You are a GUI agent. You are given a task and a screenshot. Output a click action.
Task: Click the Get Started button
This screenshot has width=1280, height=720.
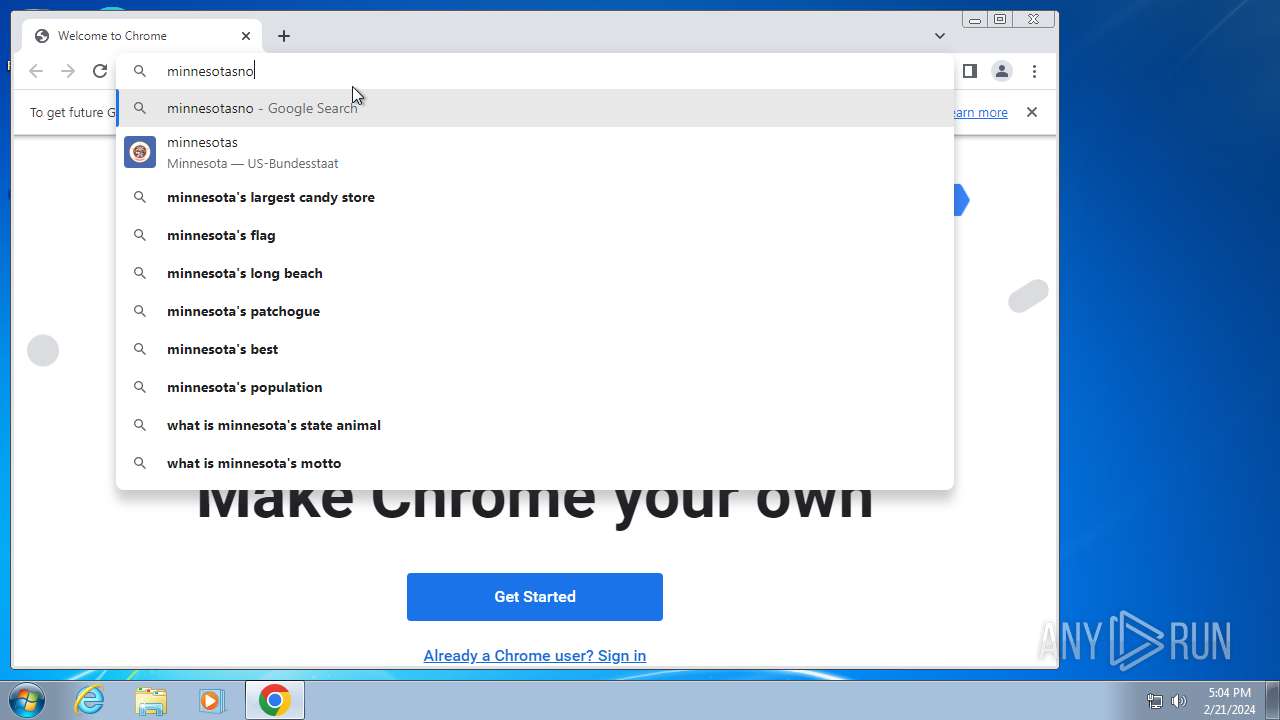(535, 597)
